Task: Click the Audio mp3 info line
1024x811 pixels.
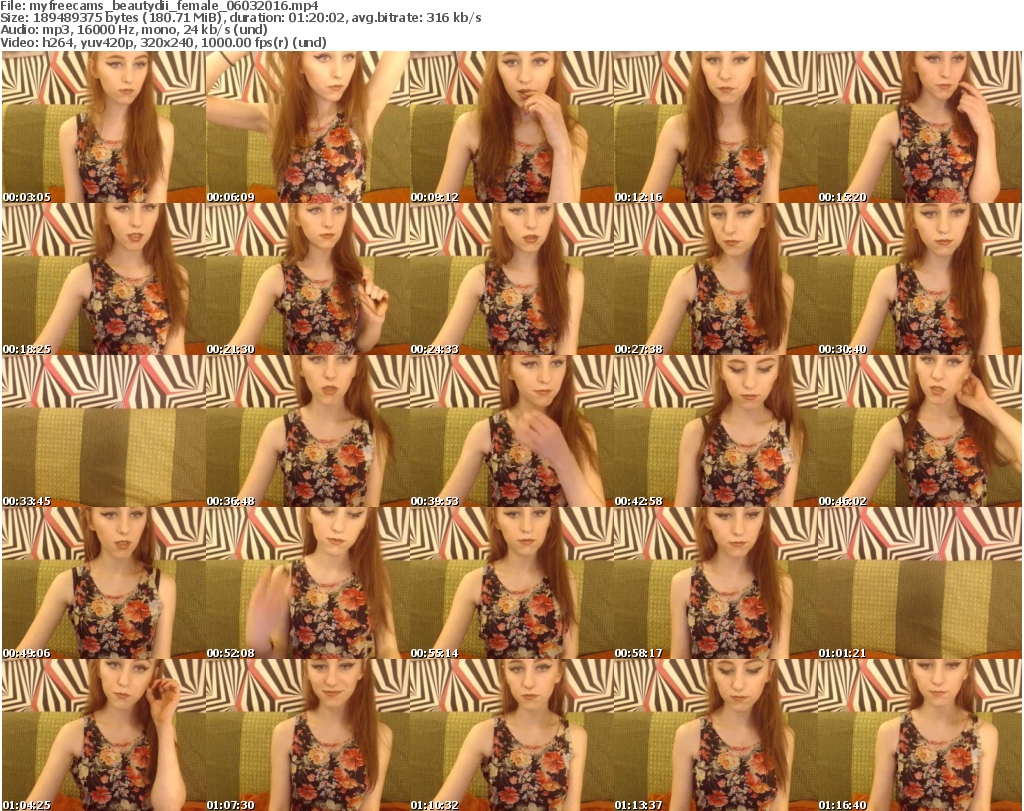Action: tap(134, 30)
